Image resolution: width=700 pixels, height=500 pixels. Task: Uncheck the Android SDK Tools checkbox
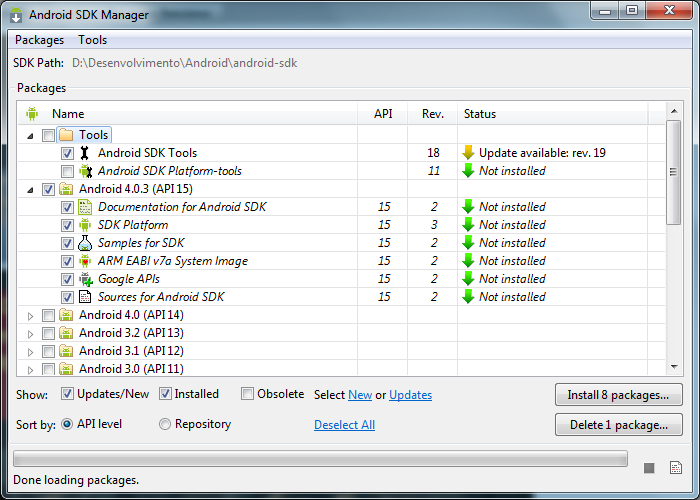click(67, 153)
